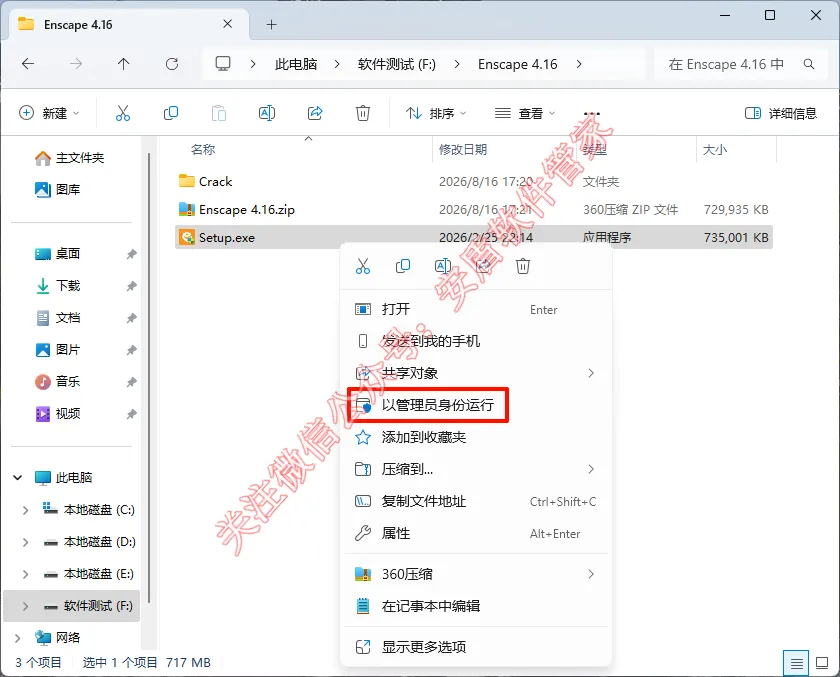Expand 本地磁盘 (E:) in the navigation tree

[x=25, y=574]
